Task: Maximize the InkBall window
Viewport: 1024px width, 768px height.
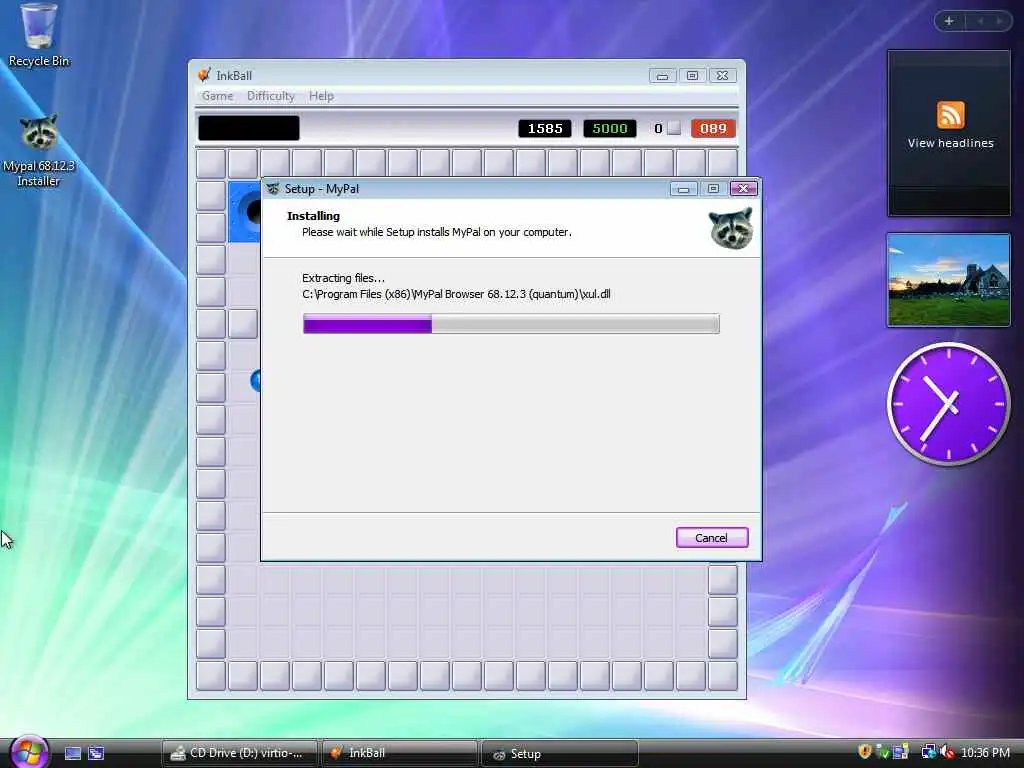Action: tap(692, 76)
